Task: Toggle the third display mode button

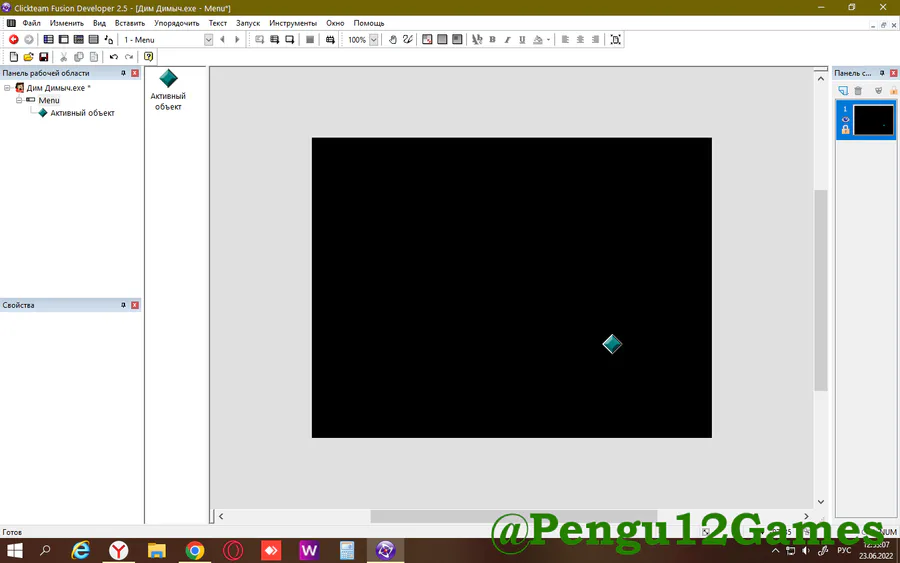Action: pyautogui.click(x=457, y=40)
